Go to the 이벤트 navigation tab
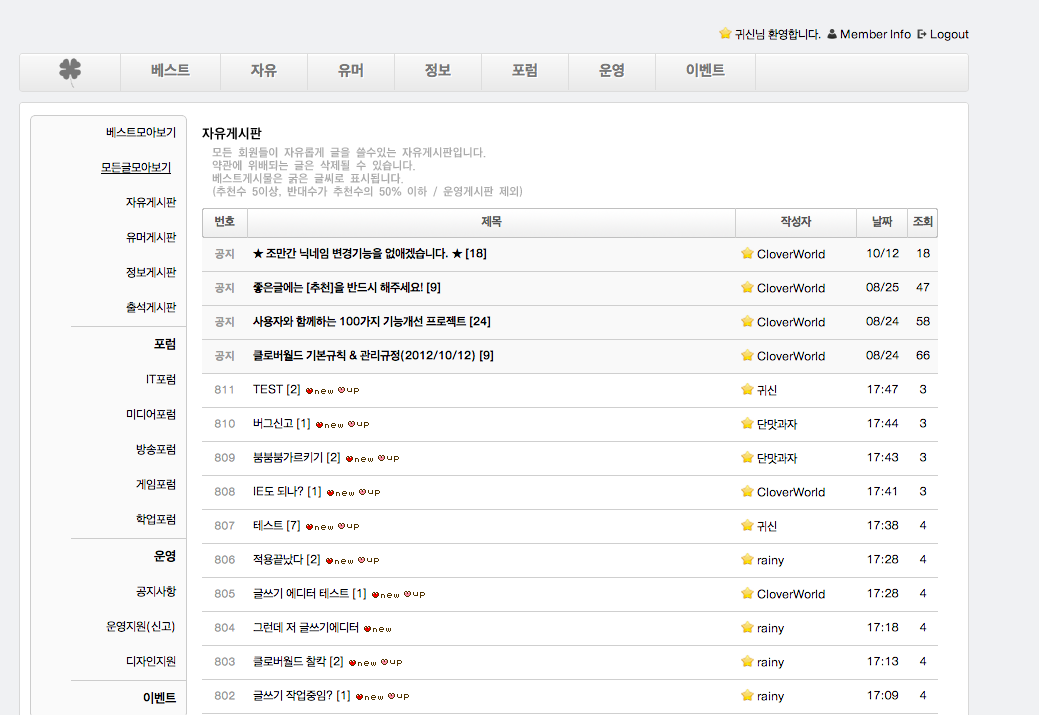The height and width of the screenshot is (715, 1039). tap(705, 71)
